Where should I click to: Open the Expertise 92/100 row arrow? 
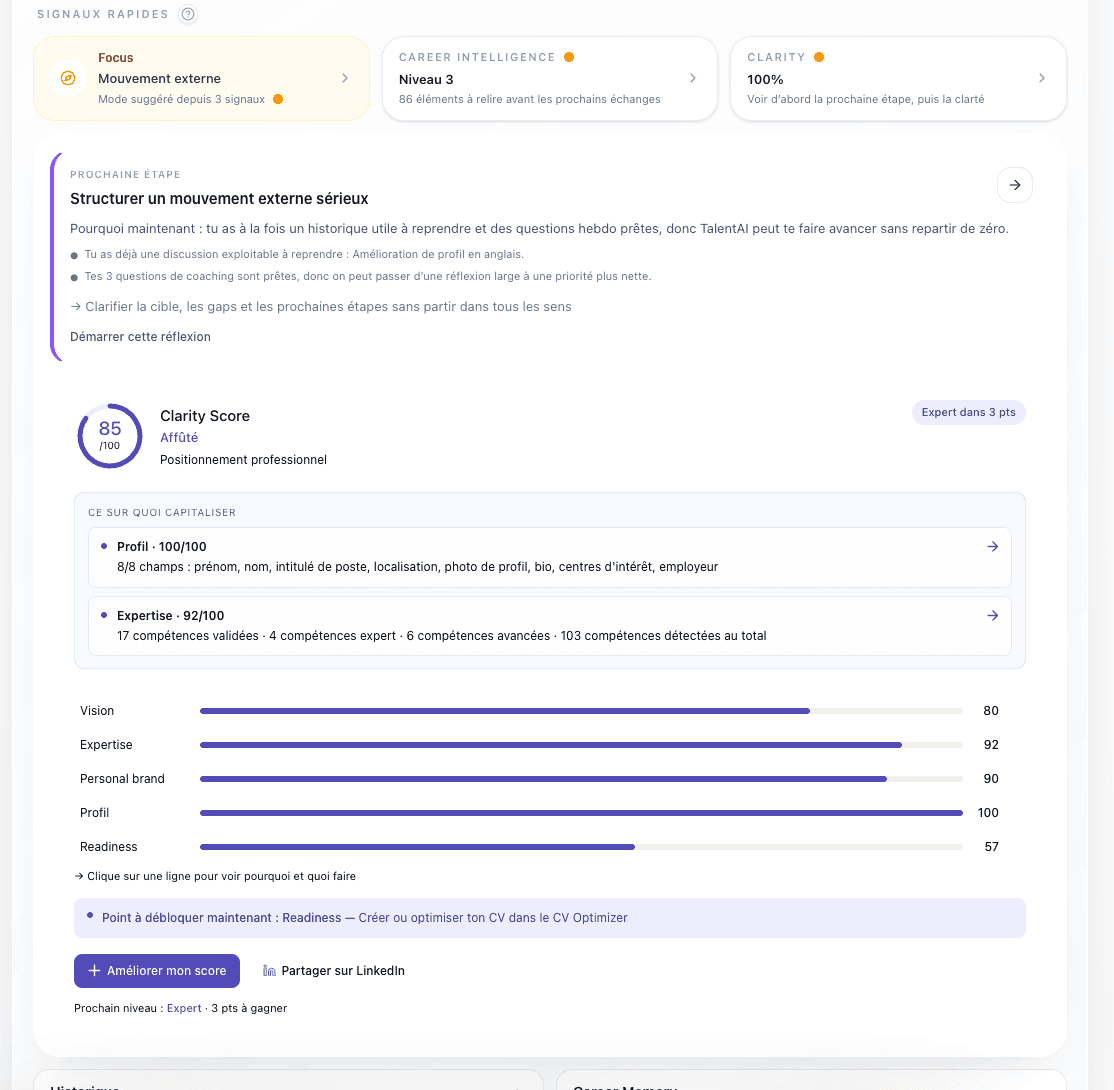click(x=993, y=615)
